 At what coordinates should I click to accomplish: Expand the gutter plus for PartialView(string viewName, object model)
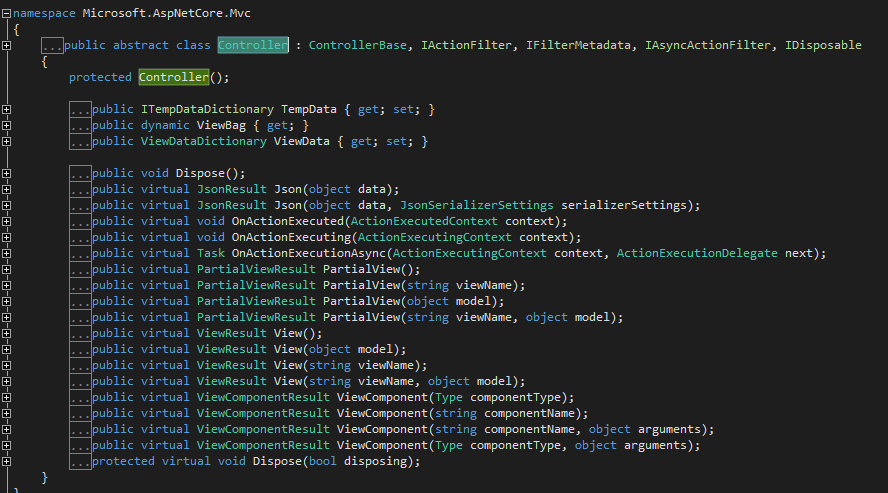click(x=6, y=317)
